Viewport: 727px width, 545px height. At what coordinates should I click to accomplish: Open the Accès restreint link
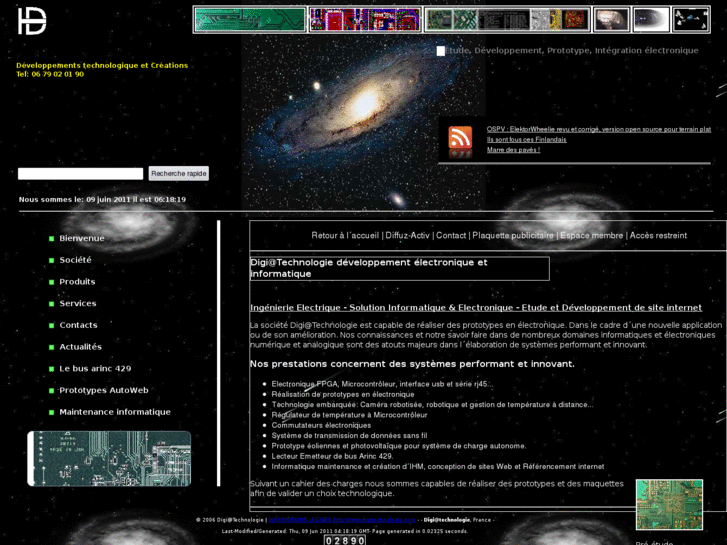coord(658,236)
